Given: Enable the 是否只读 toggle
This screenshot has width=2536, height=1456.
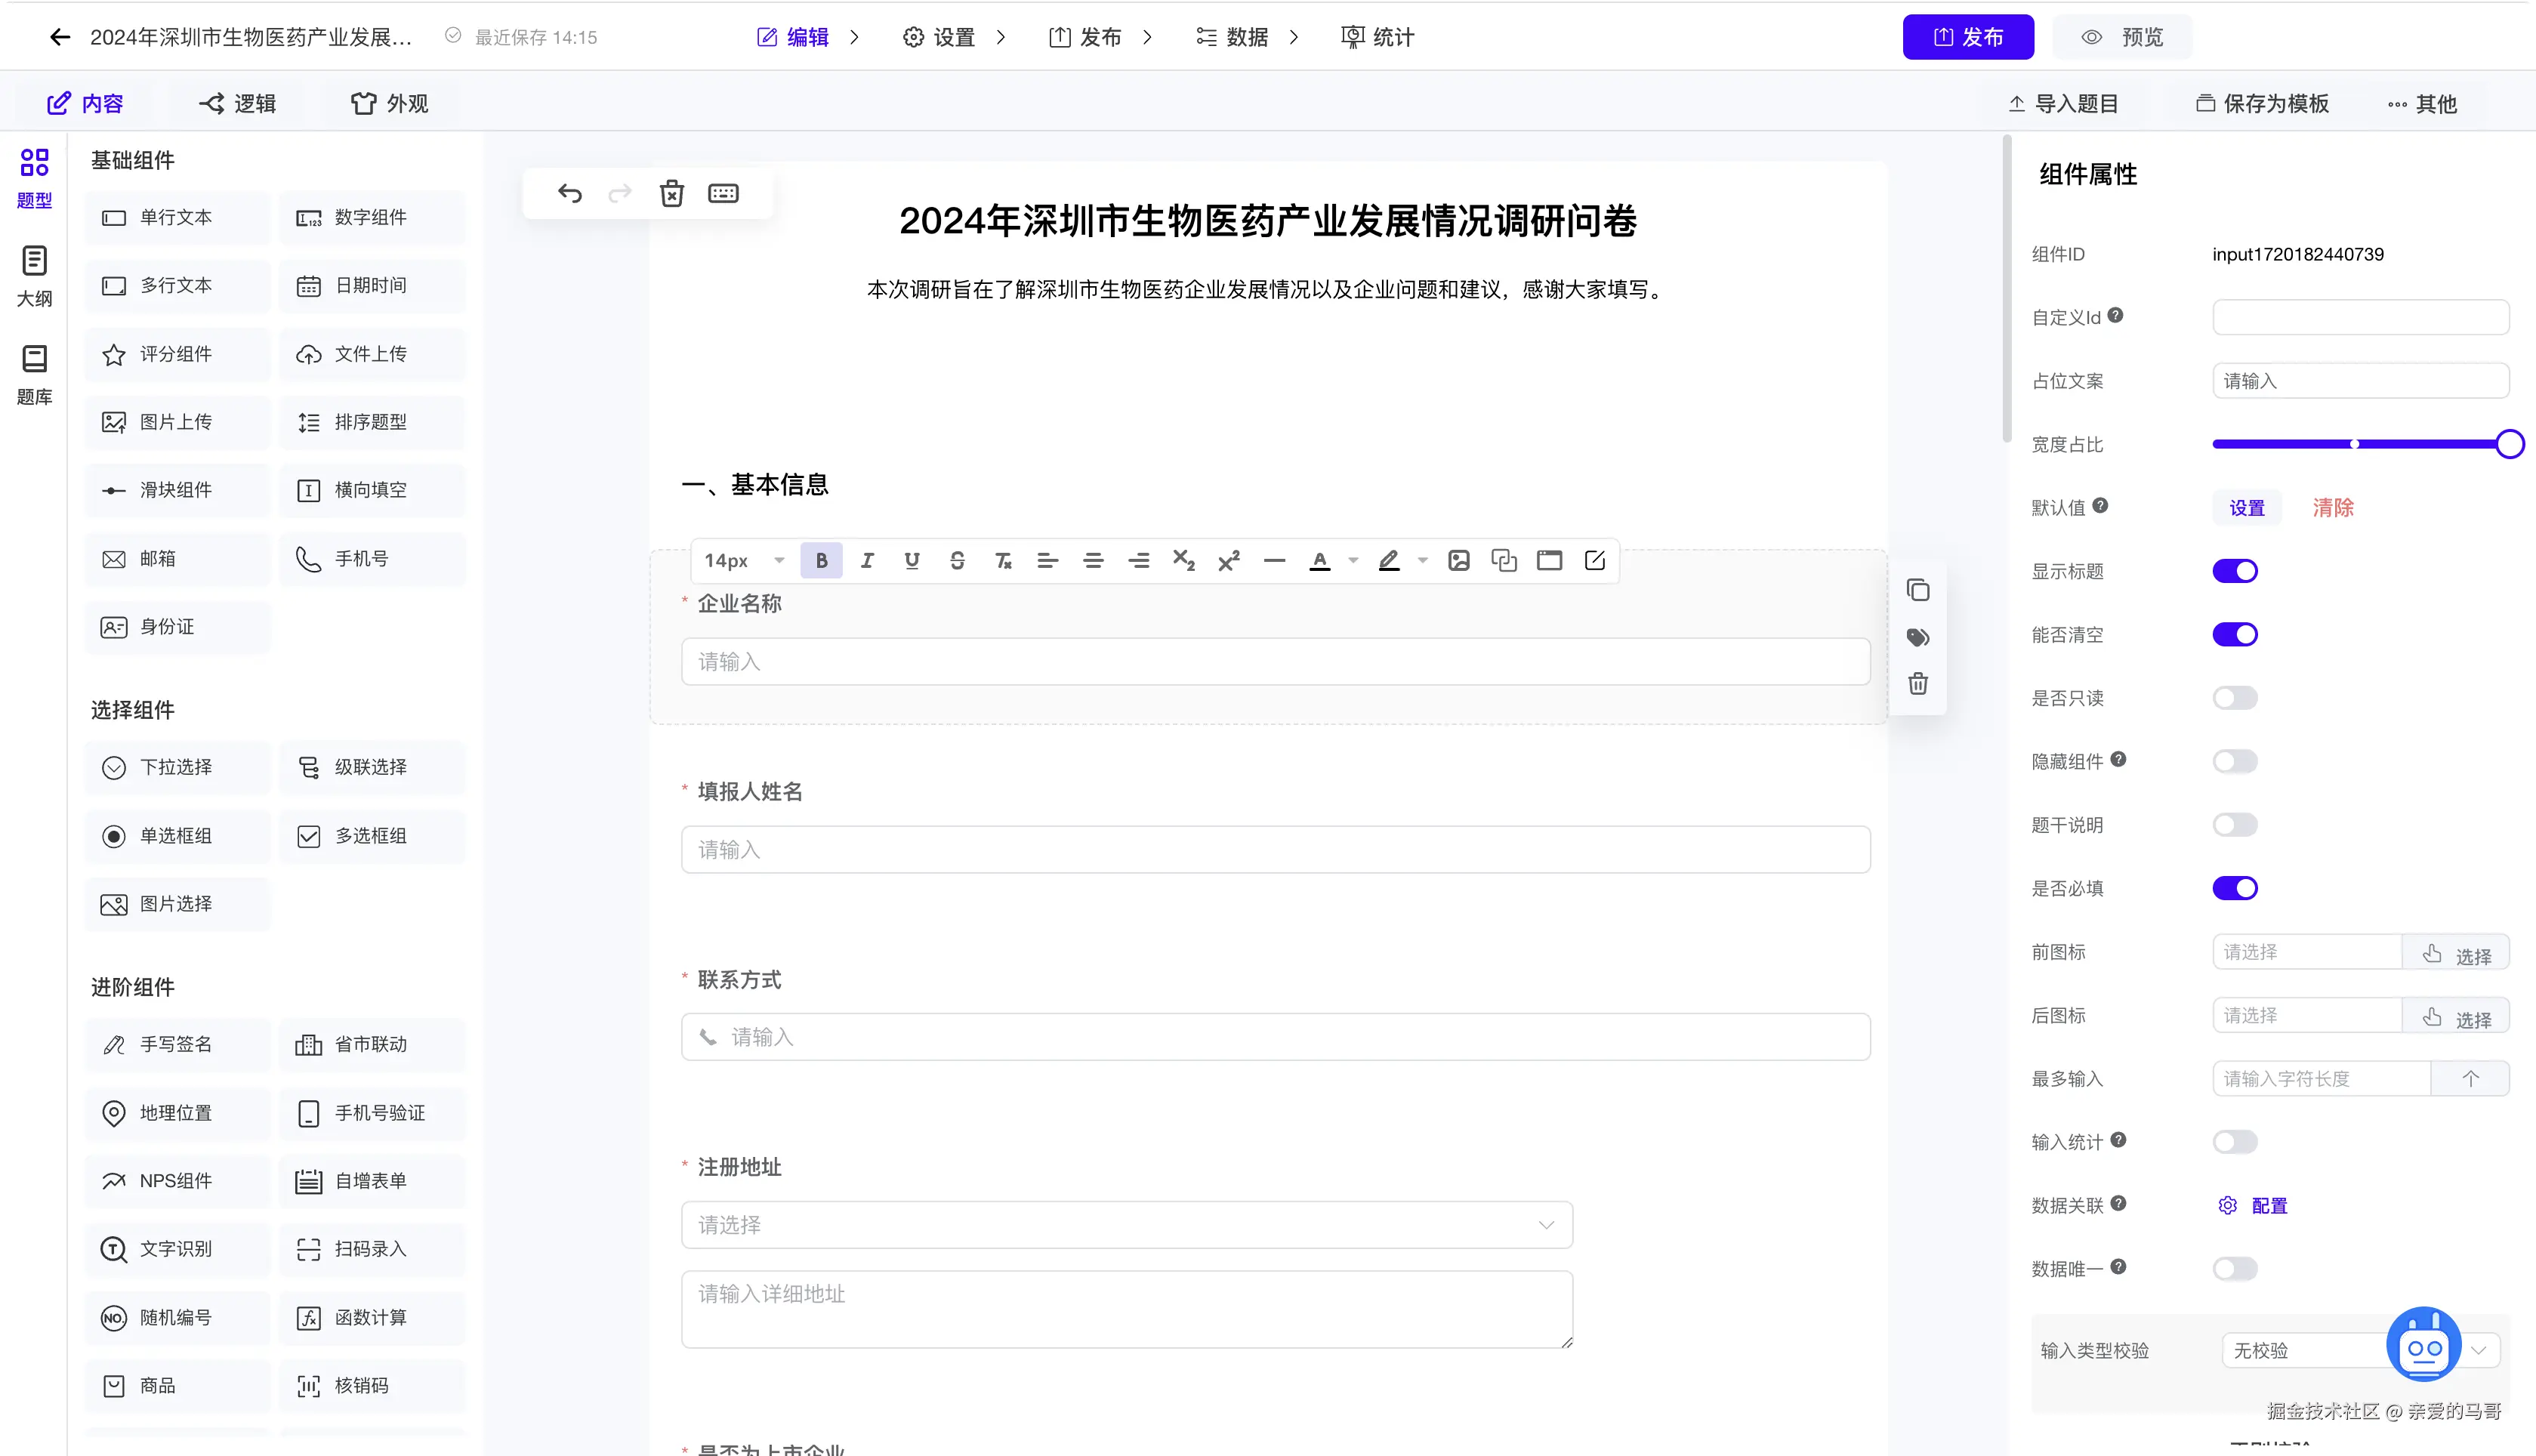Looking at the screenshot, I should pos(2235,698).
